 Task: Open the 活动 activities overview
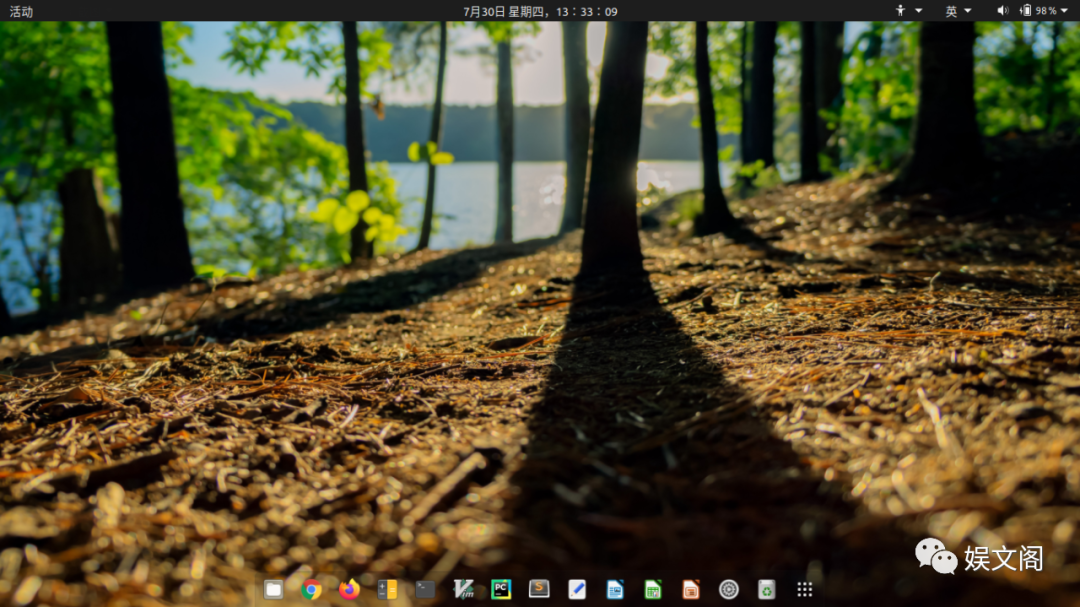21,11
